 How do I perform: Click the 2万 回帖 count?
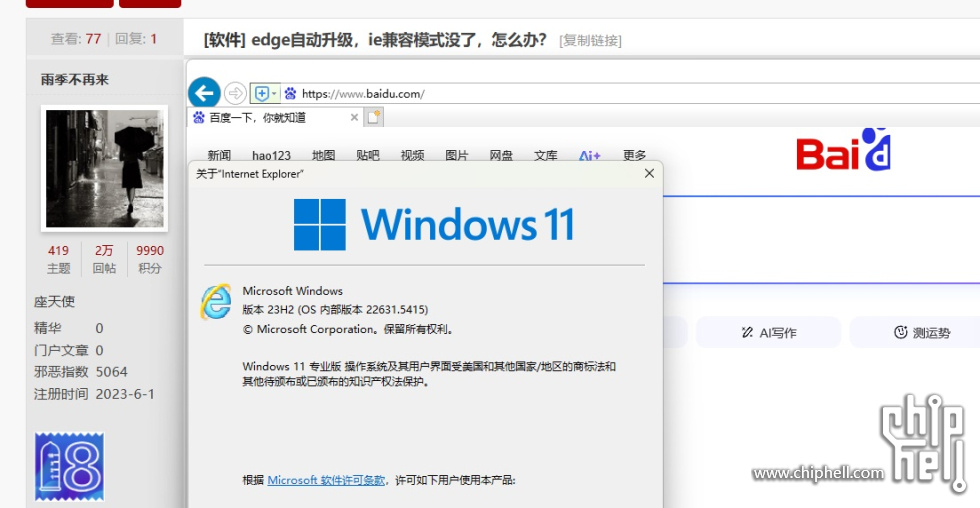pyautogui.click(x=104, y=259)
